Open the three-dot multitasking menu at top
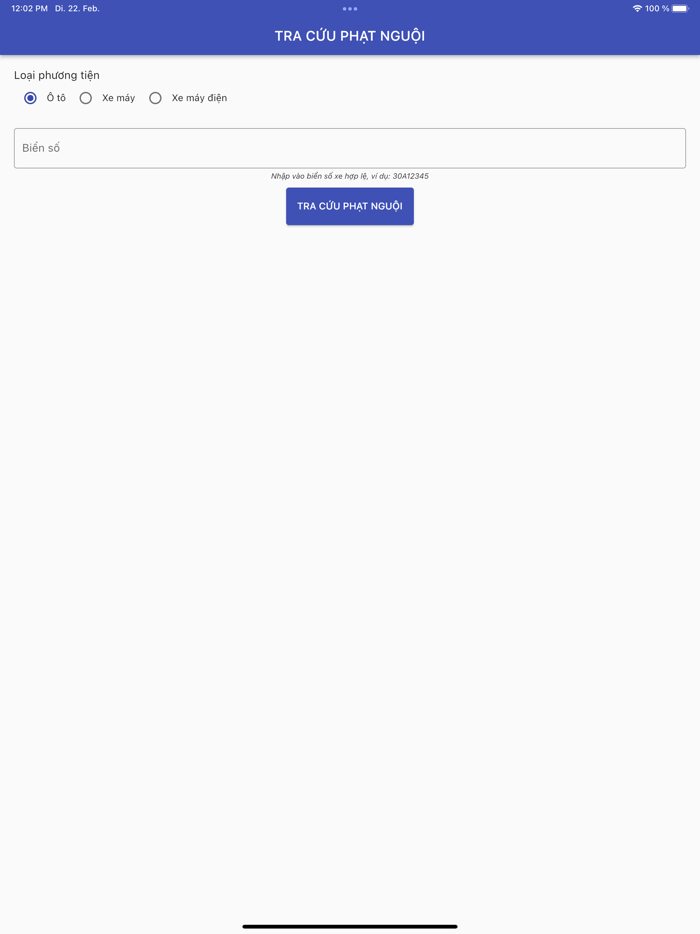Screen dimensions: 700x934 350,8
